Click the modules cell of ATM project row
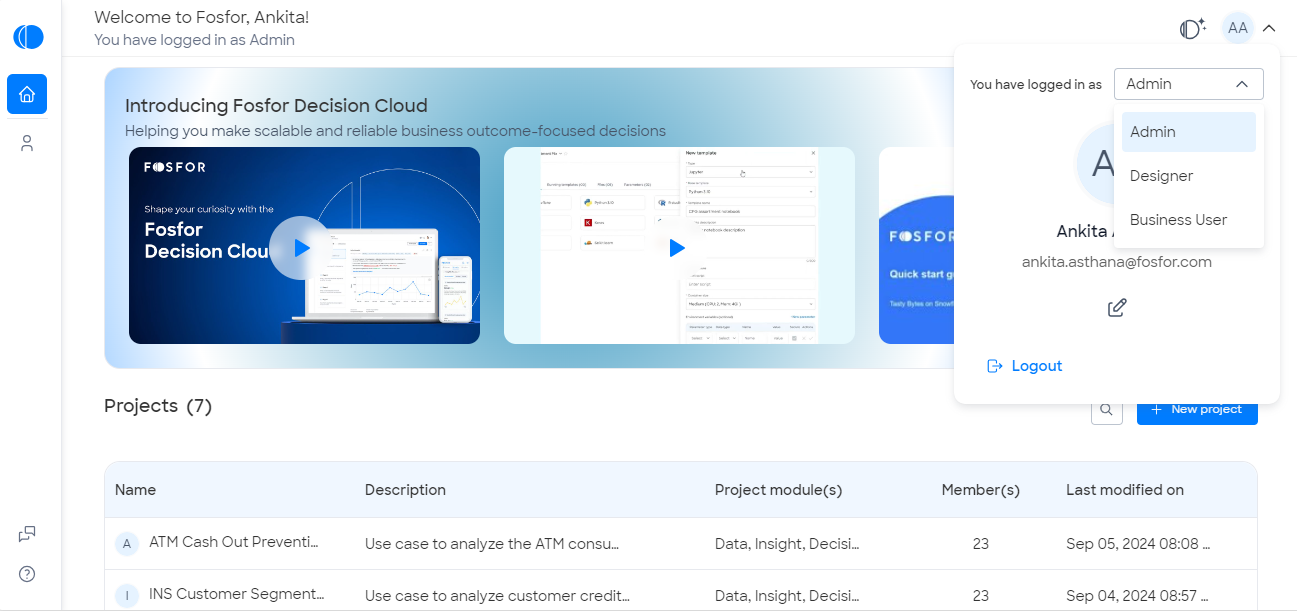 point(787,544)
